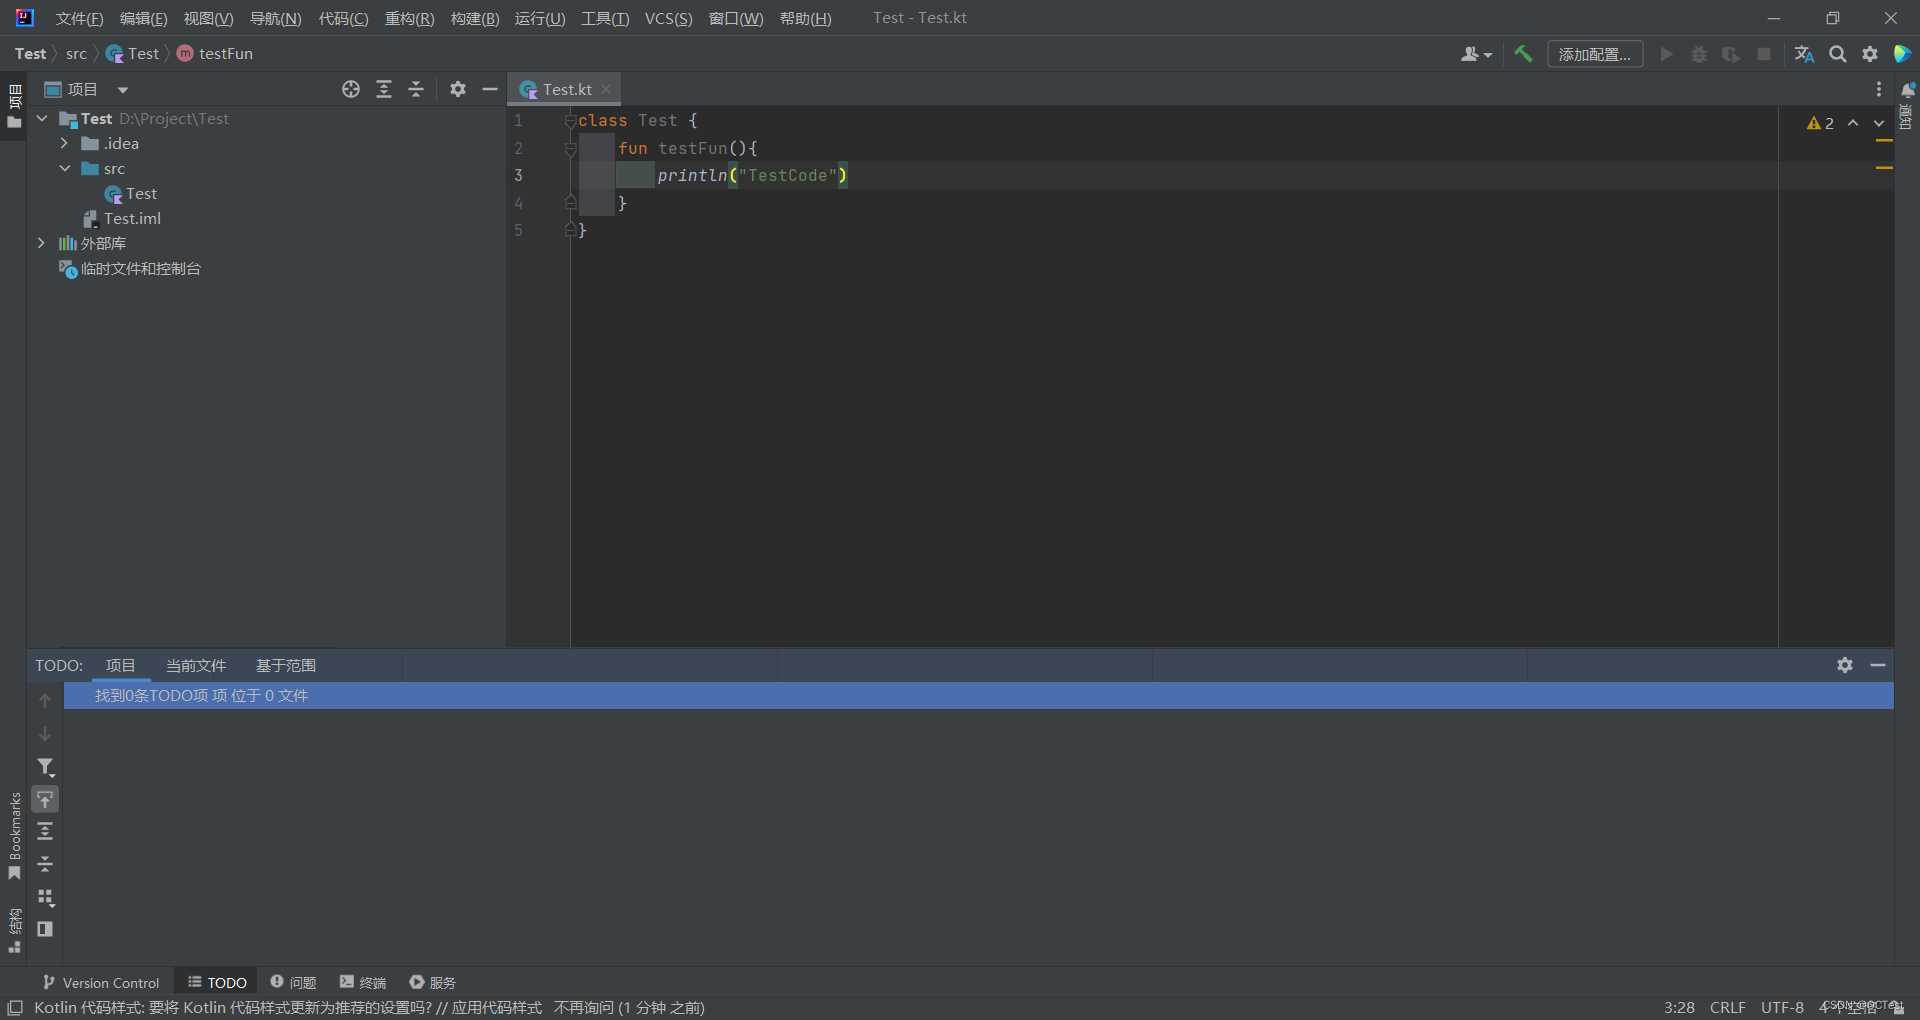Click 不再询问 link in status bar
This screenshot has height=1020, width=1920.
coord(584,1007)
